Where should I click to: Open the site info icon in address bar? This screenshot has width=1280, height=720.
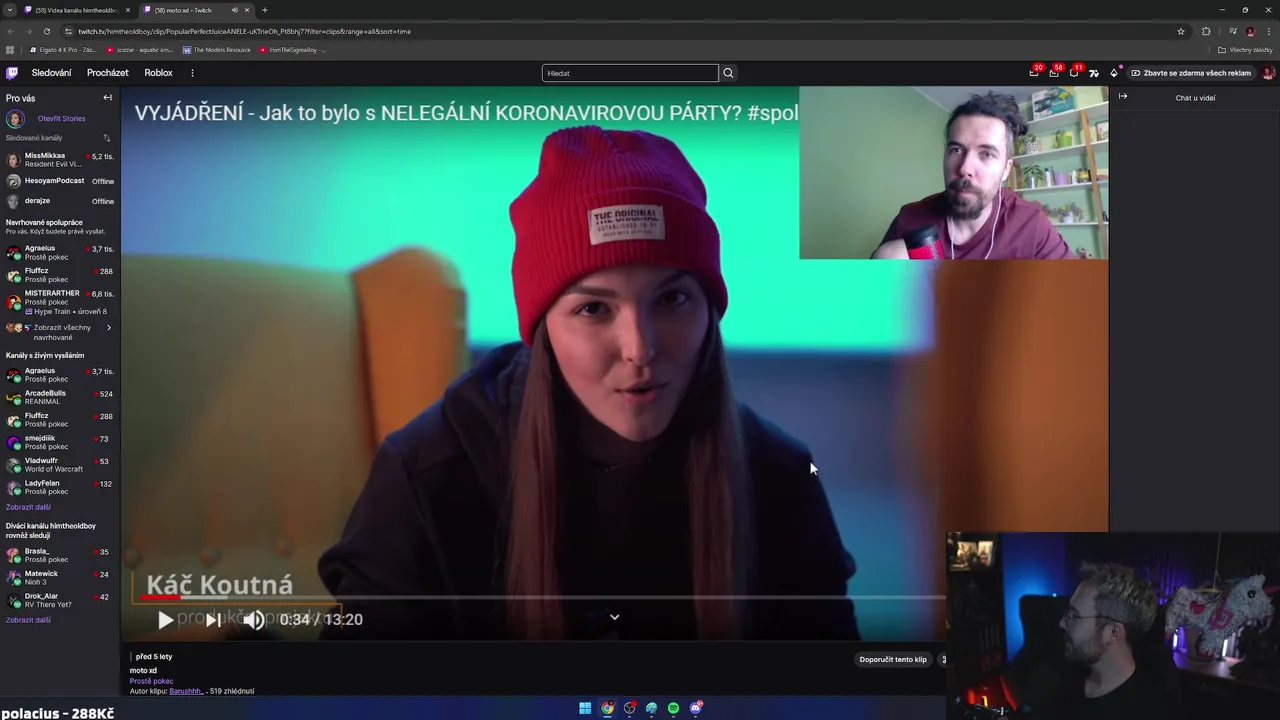point(68,31)
